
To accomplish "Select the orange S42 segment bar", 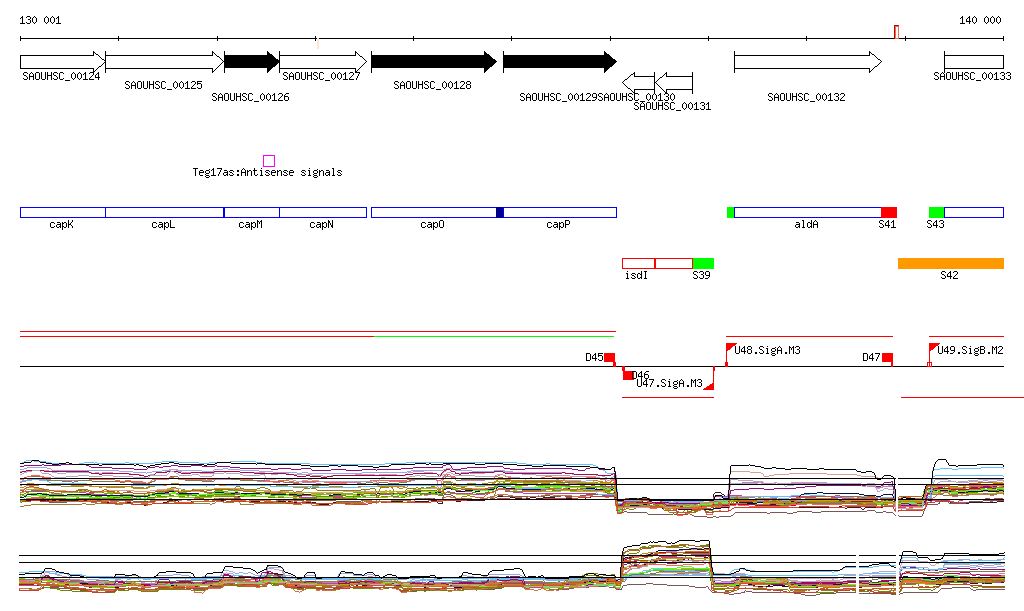I will pyautogui.click(x=951, y=263).
